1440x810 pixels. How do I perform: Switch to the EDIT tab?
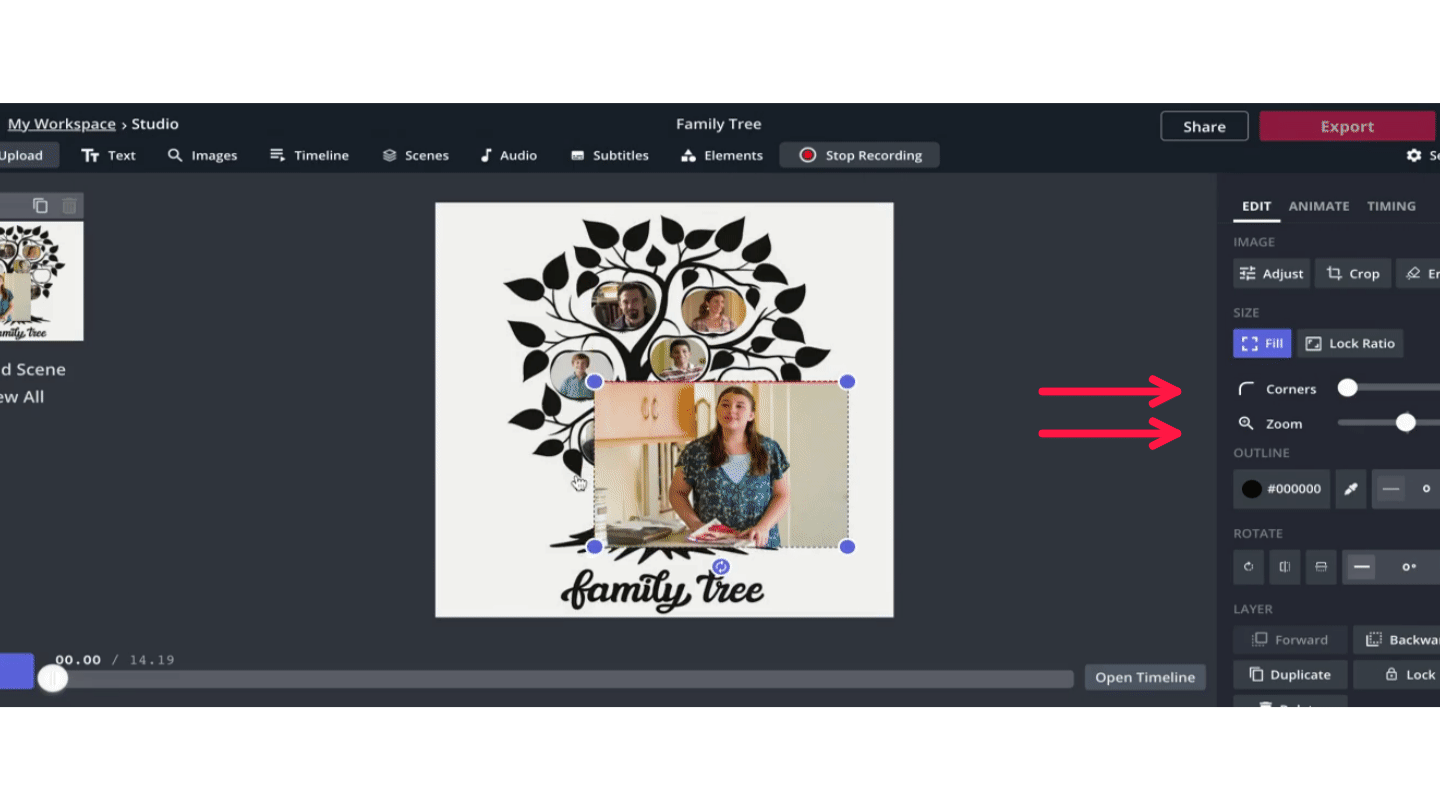click(x=1256, y=206)
